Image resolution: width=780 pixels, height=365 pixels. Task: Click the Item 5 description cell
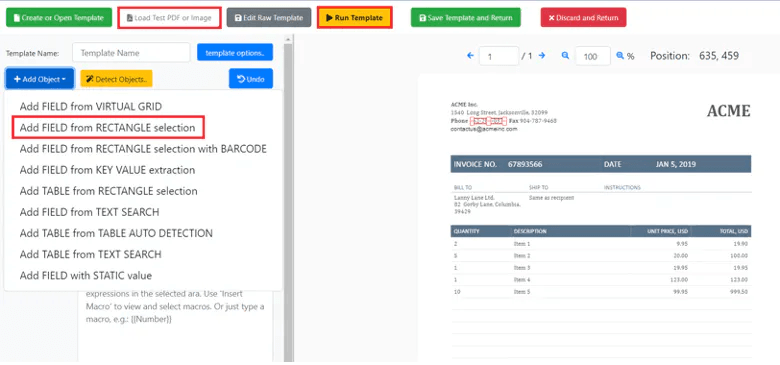(x=522, y=292)
